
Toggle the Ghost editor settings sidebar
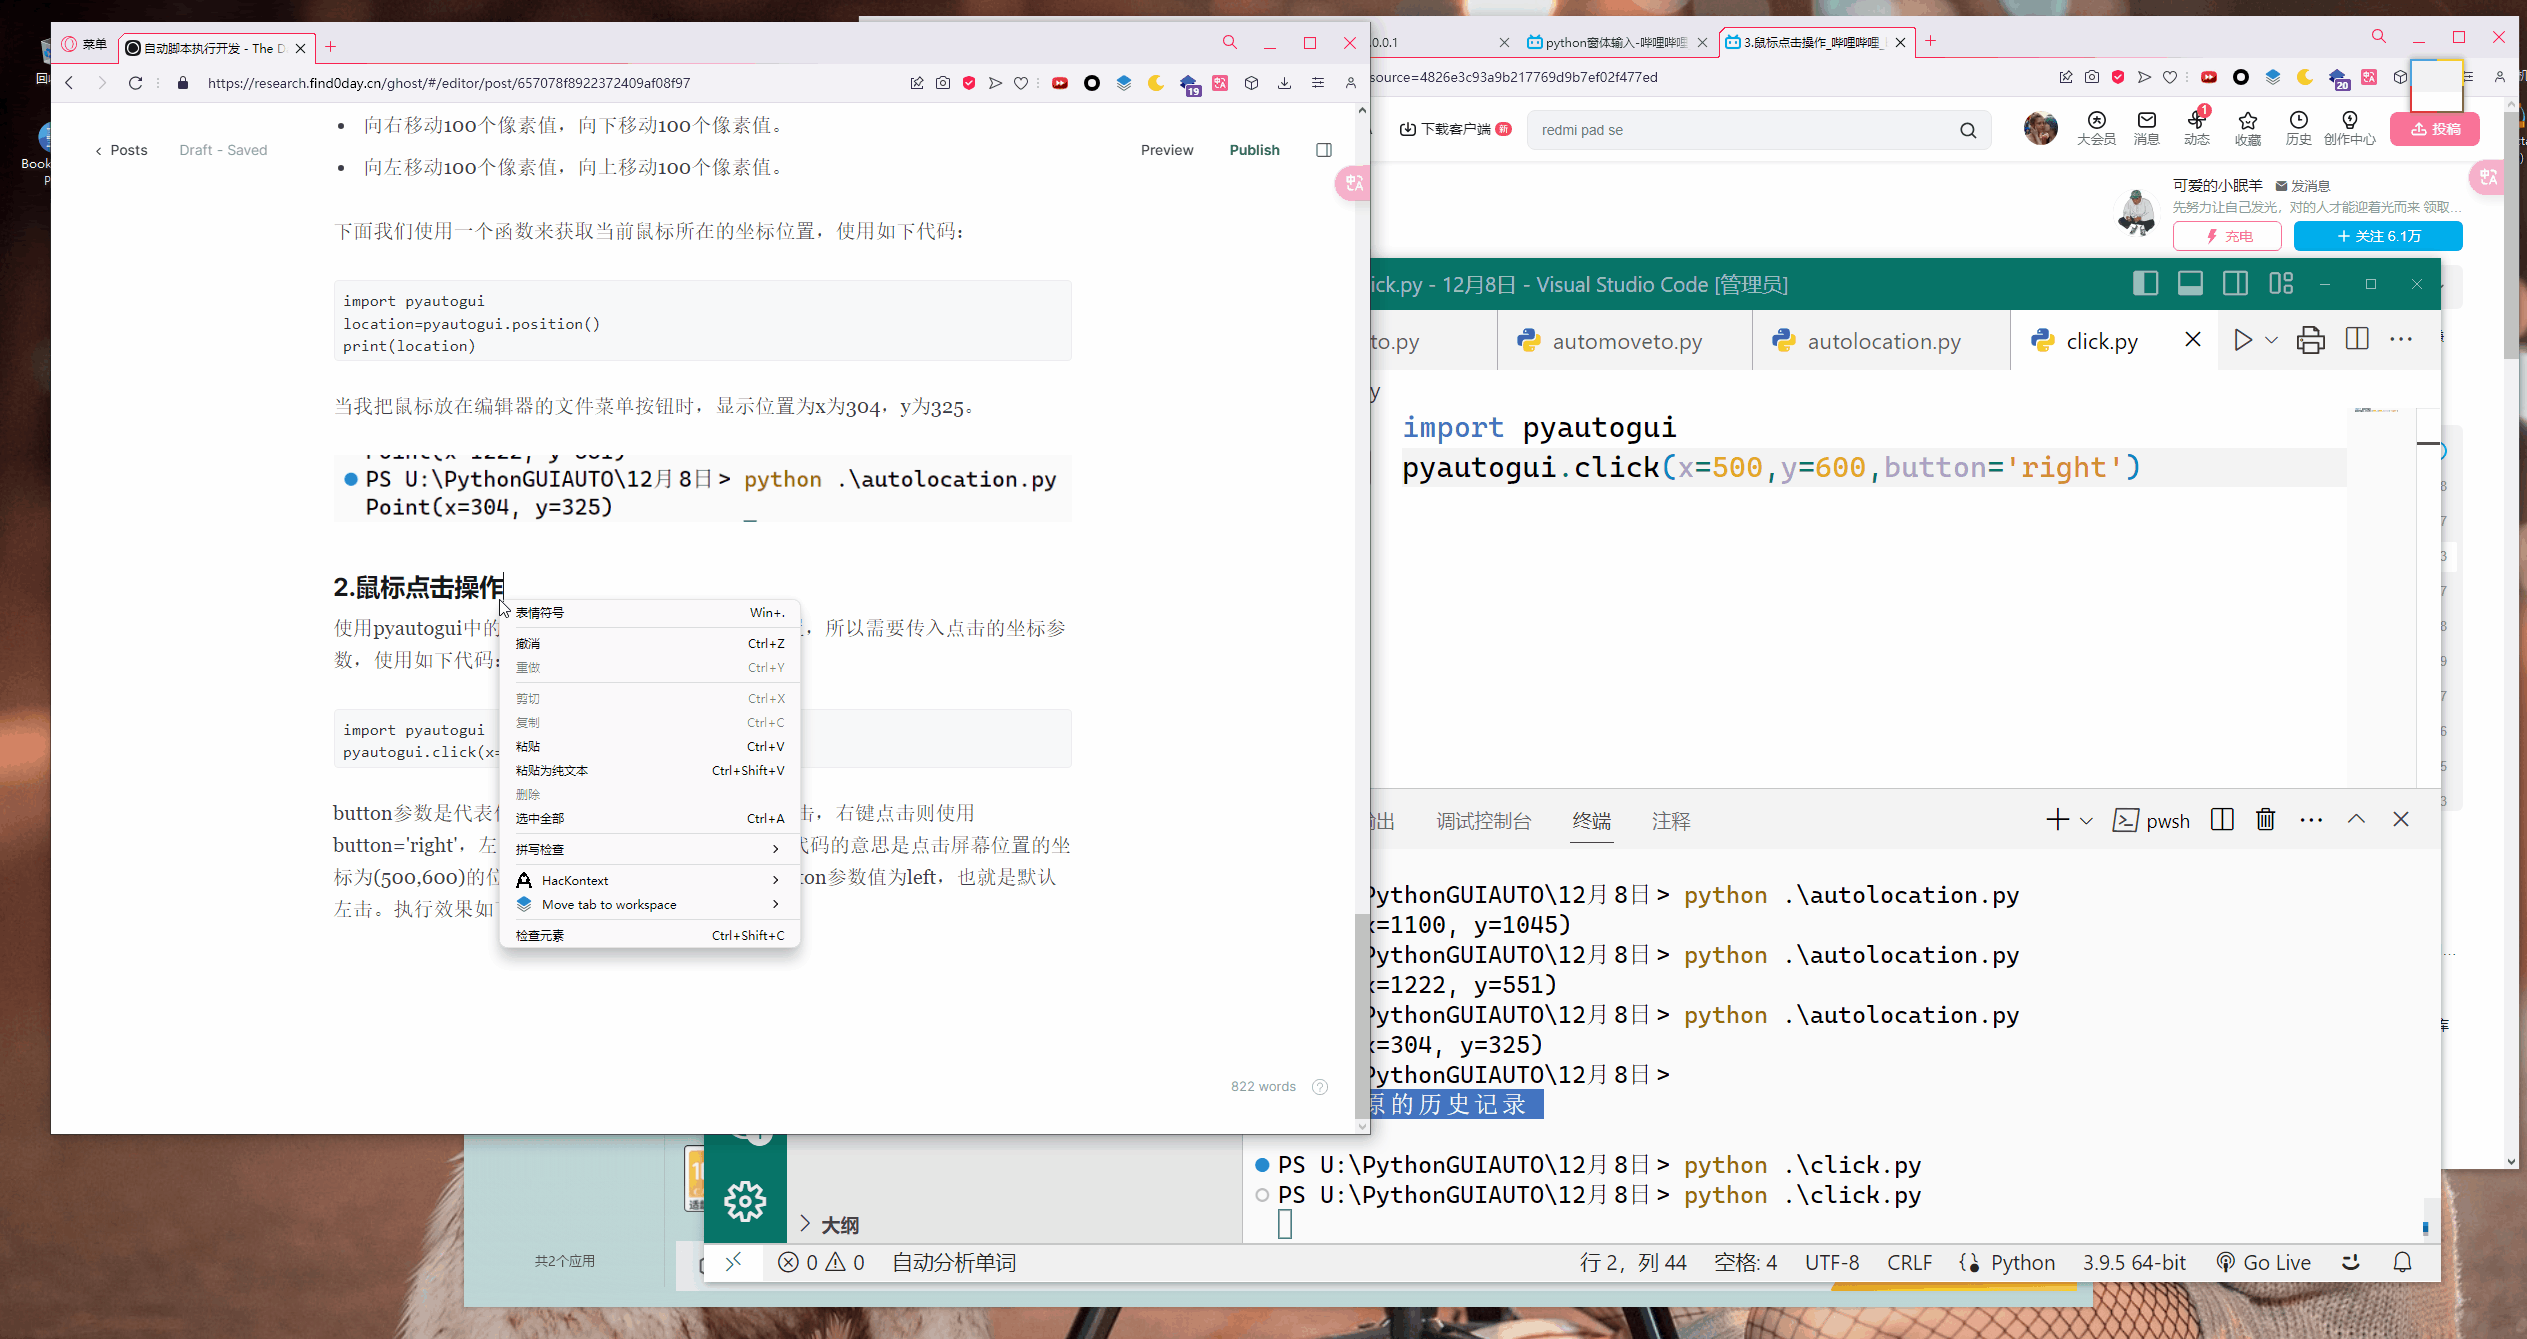coord(1324,150)
